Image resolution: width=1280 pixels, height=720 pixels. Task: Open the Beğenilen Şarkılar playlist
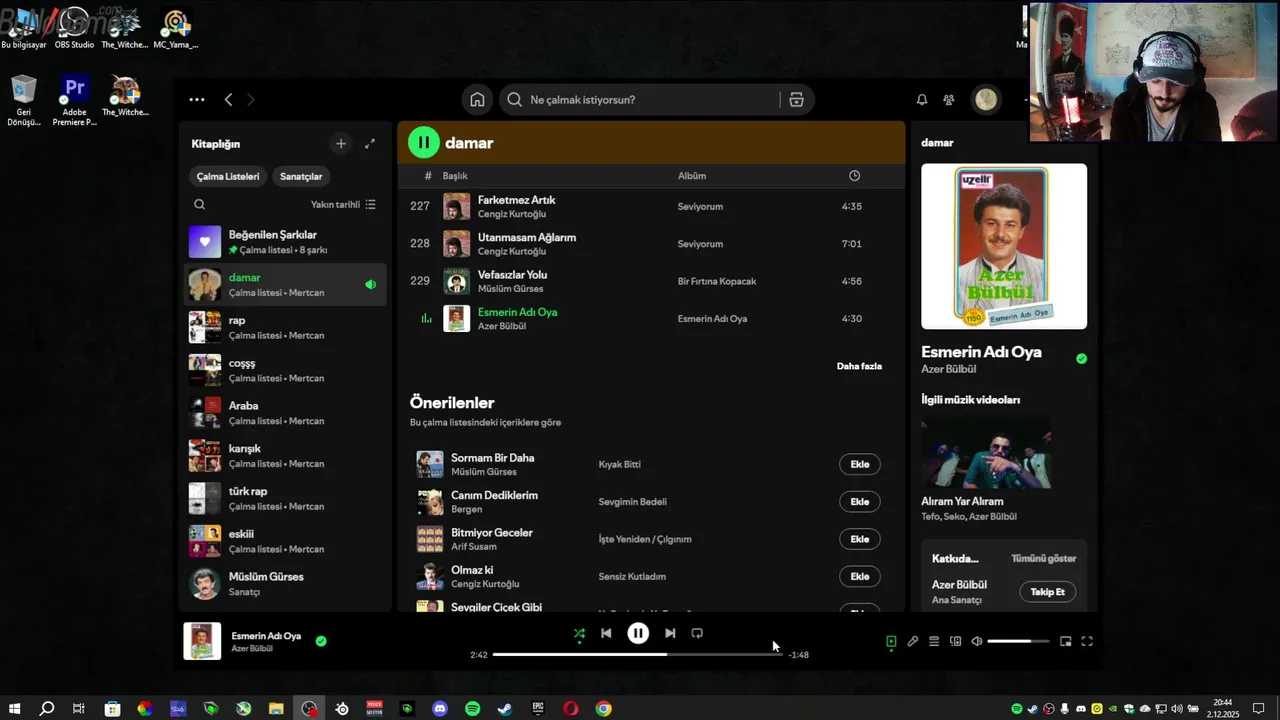285,242
